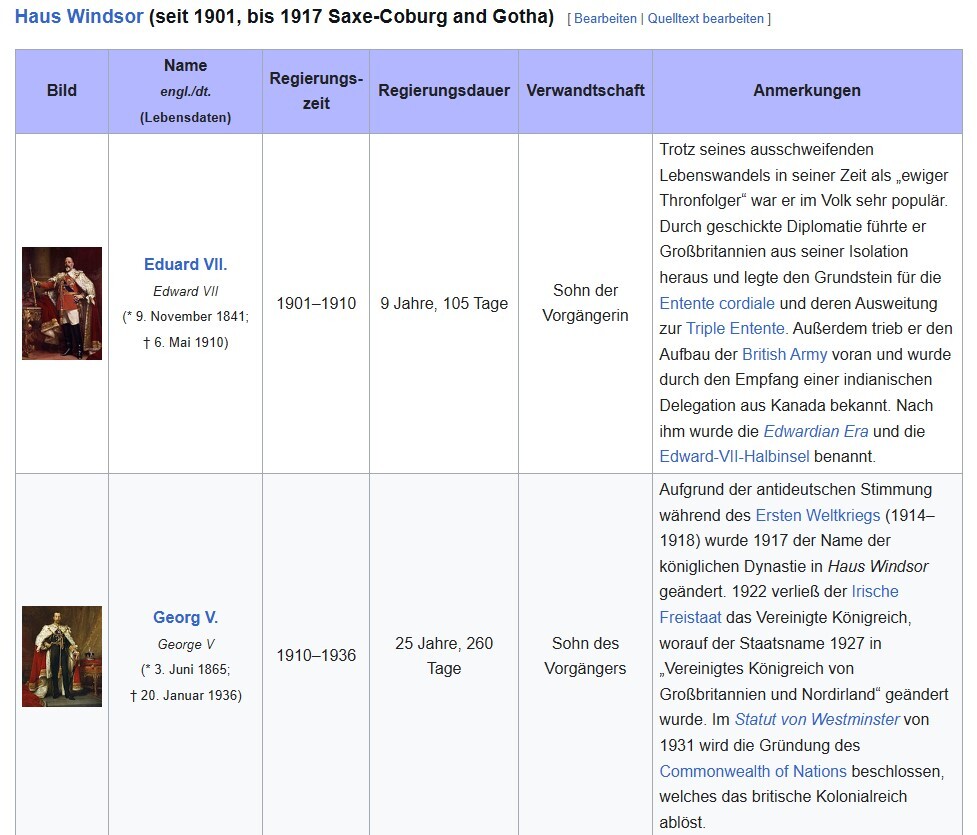Click the Verwandtschaft column header
The image size is (977, 835).
click(x=585, y=91)
